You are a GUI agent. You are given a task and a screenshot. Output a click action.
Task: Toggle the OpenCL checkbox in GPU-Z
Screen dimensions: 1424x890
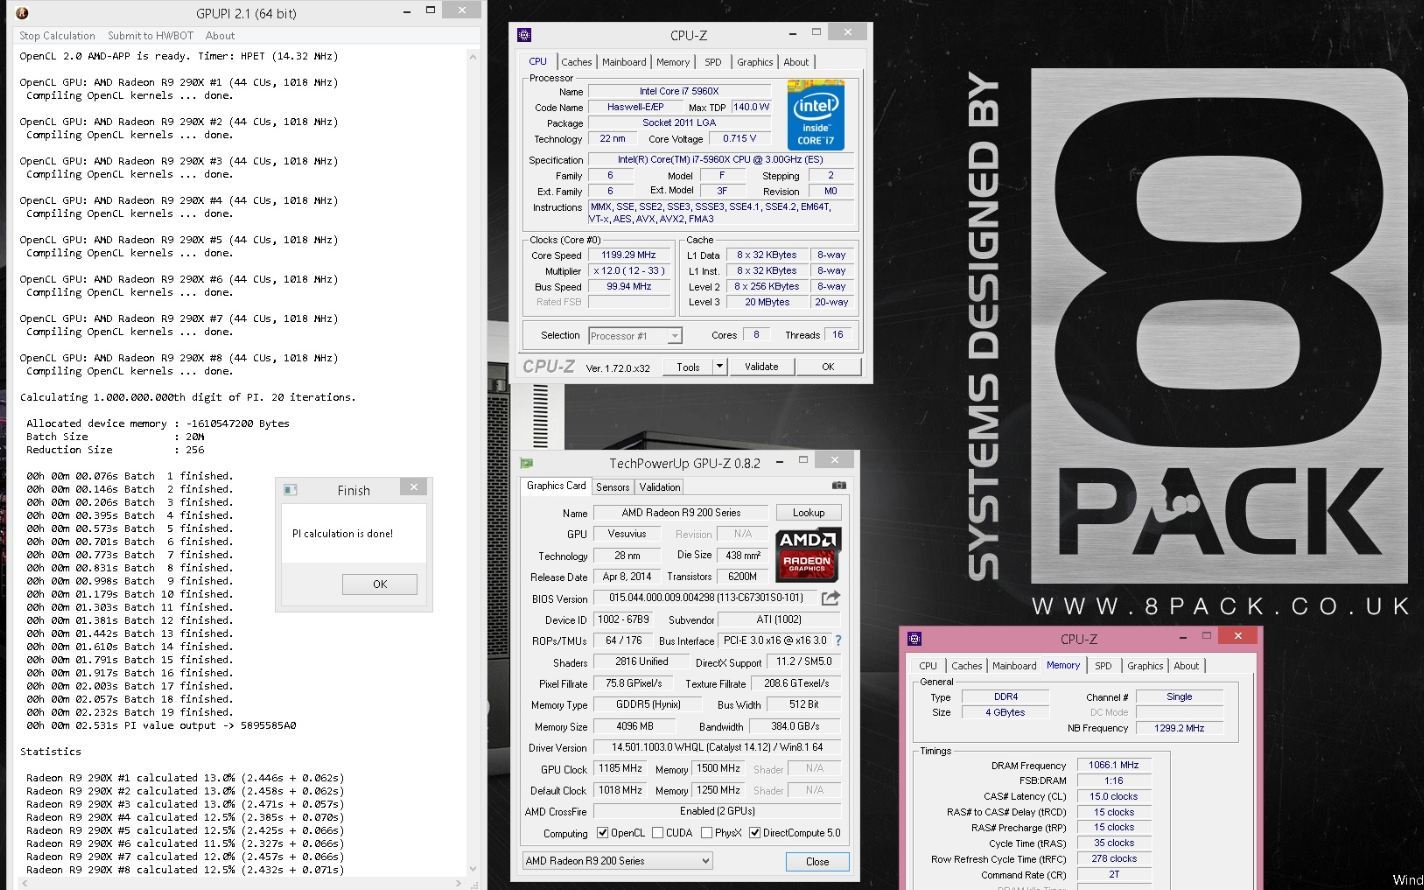pyautogui.click(x=602, y=833)
